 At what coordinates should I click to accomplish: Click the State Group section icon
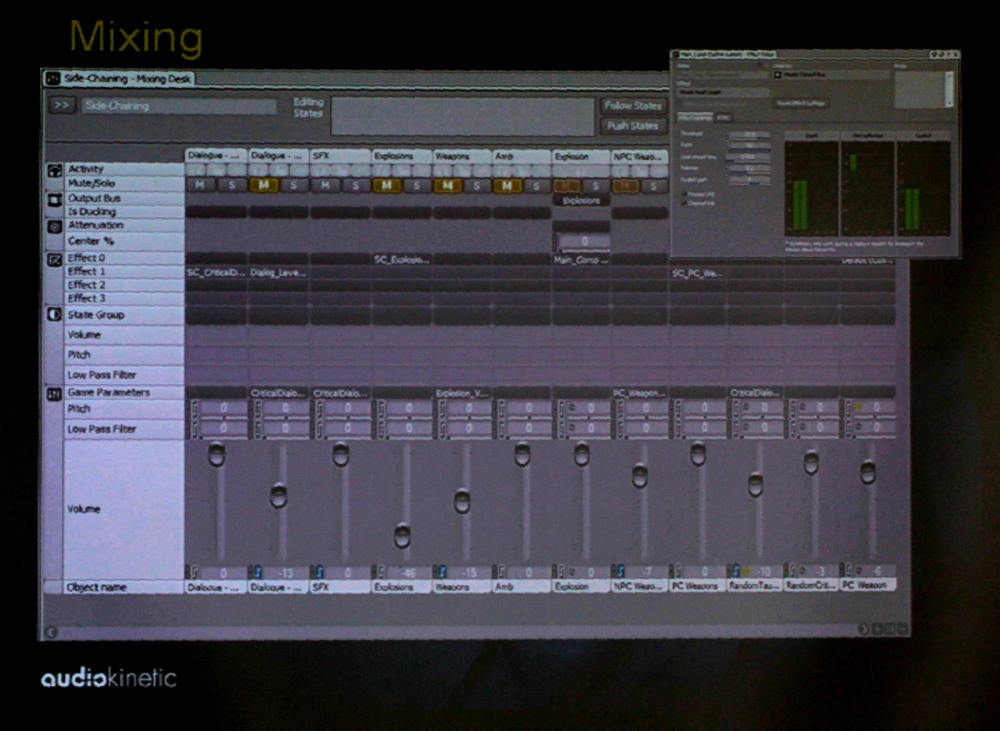coord(53,316)
